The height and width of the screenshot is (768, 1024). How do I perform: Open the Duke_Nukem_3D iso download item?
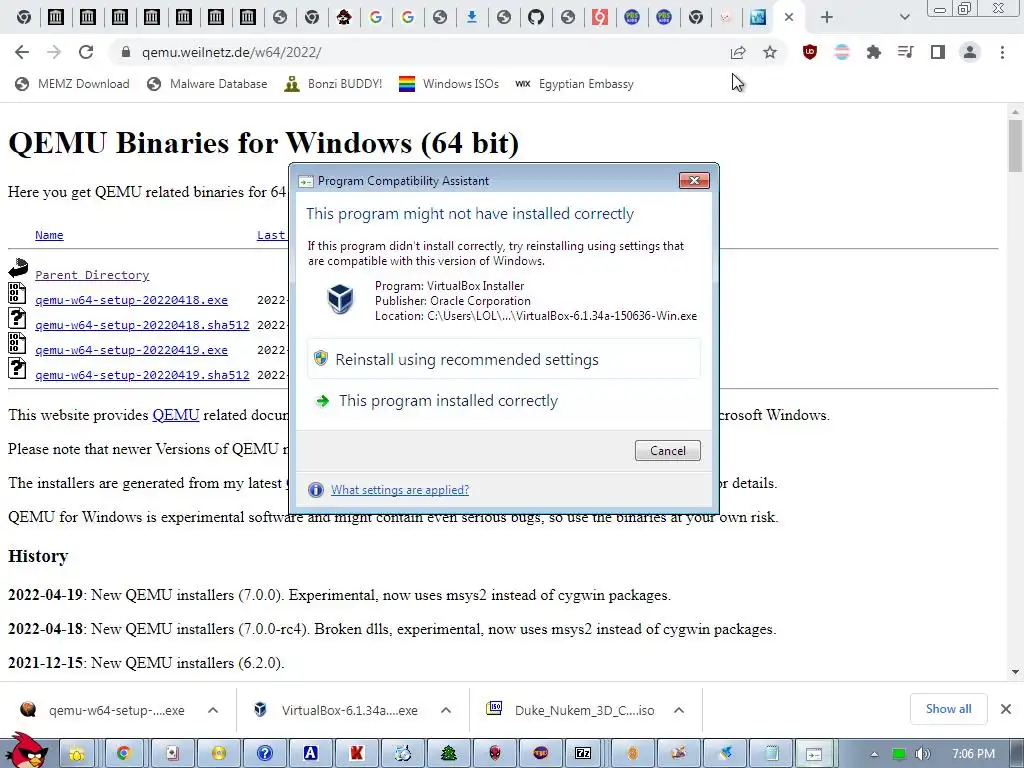pyautogui.click(x=571, y=710)
